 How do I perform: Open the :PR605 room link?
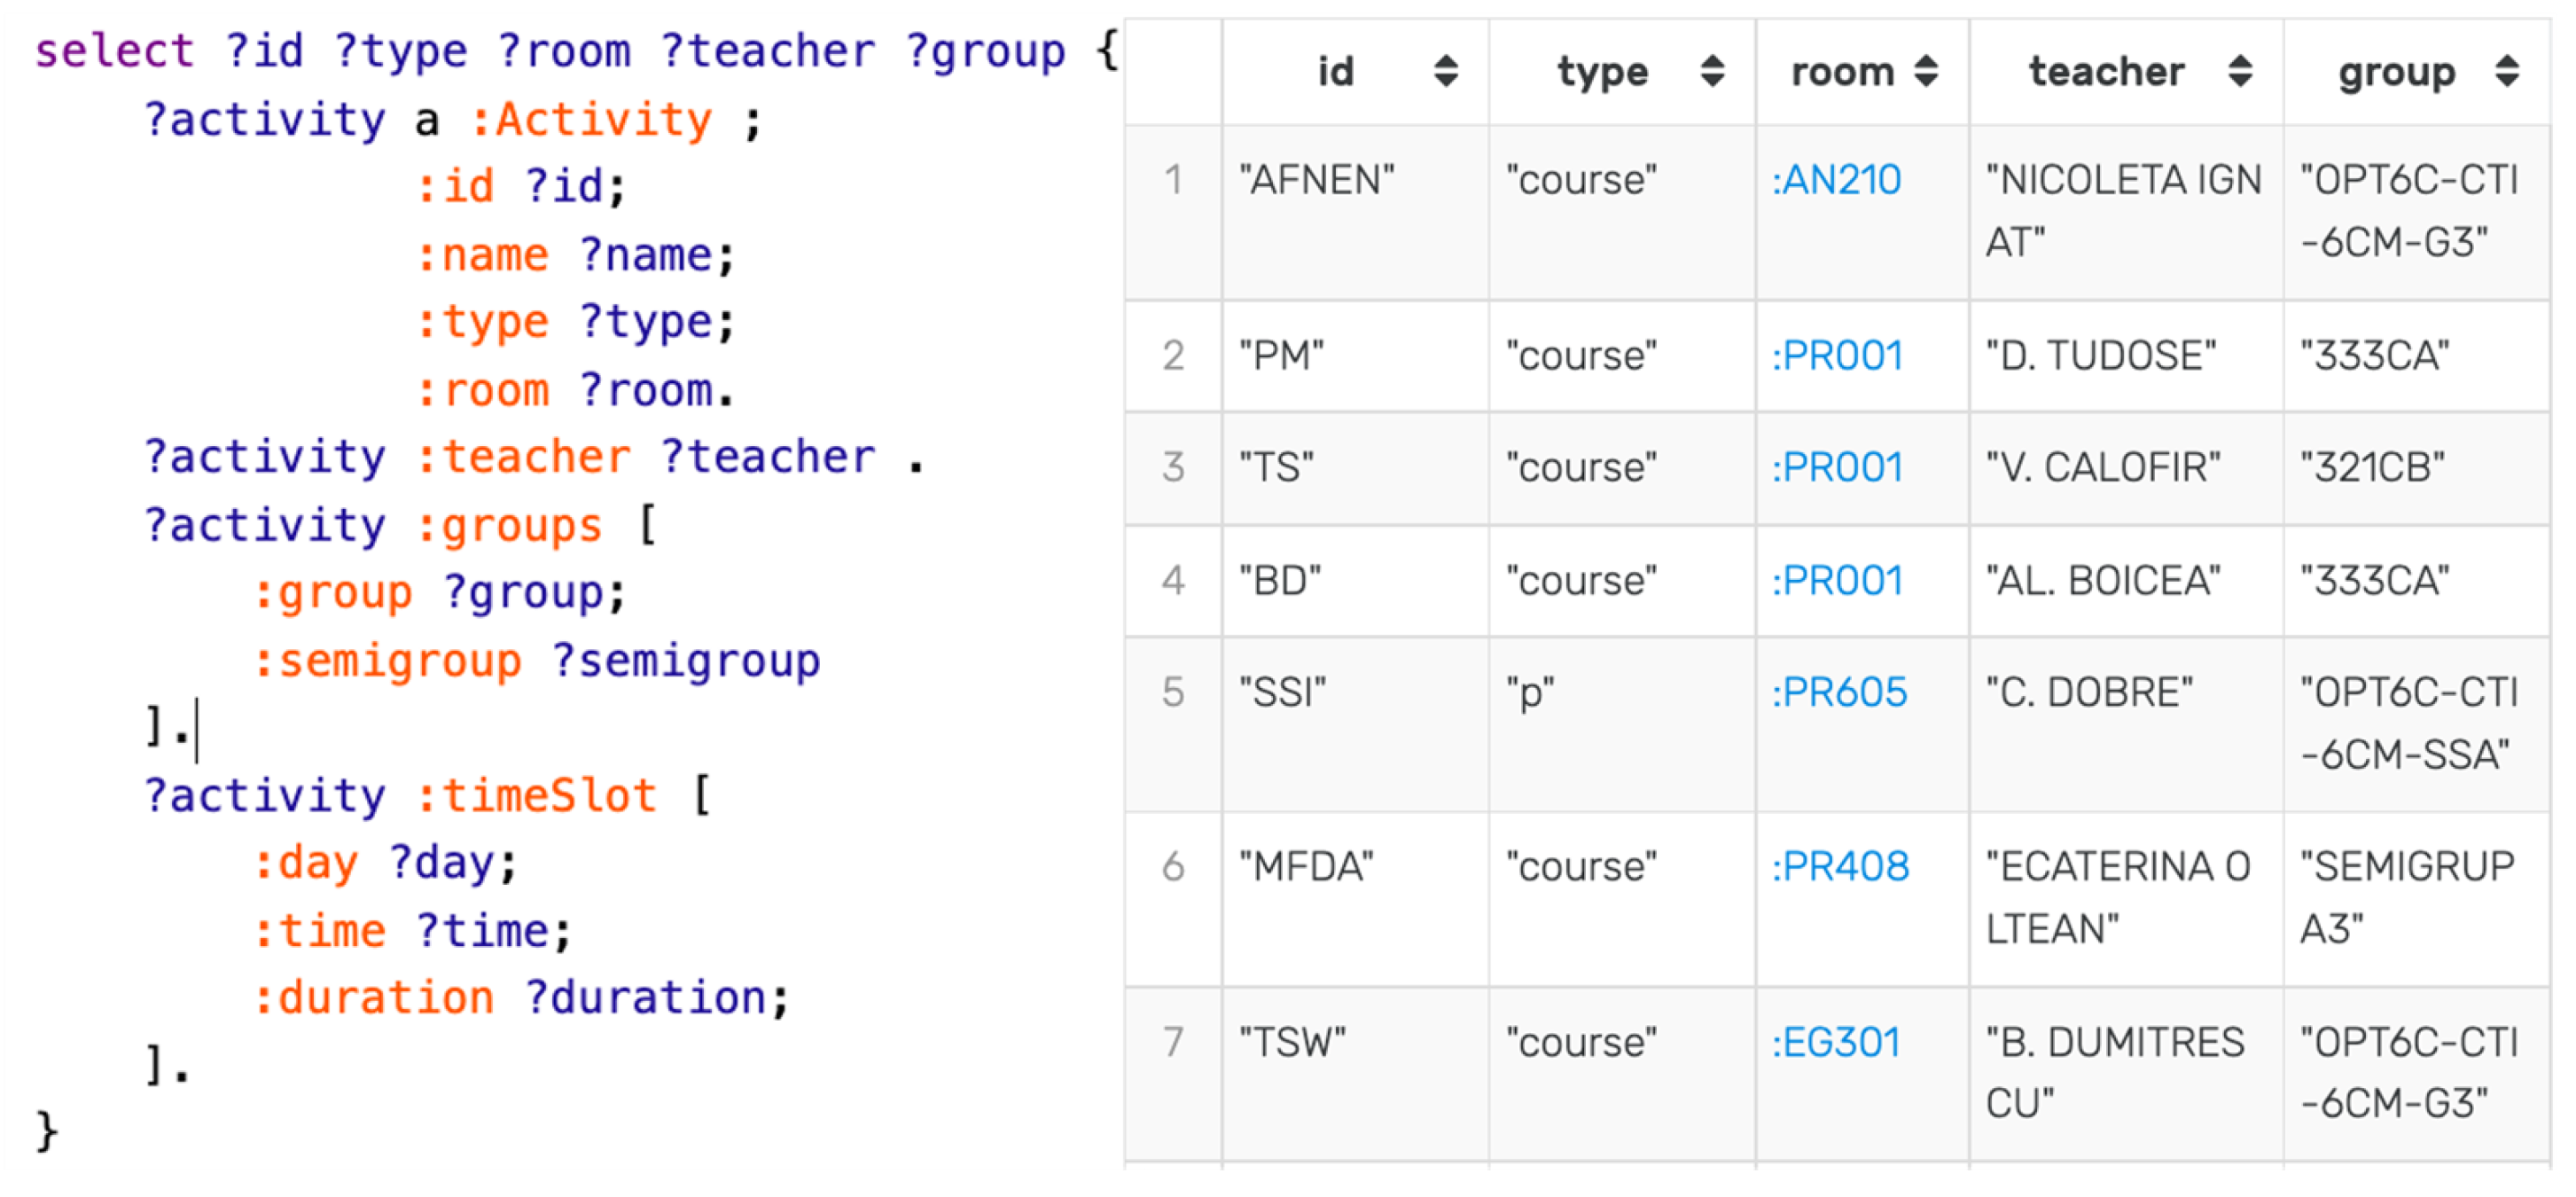(1839, 692)
